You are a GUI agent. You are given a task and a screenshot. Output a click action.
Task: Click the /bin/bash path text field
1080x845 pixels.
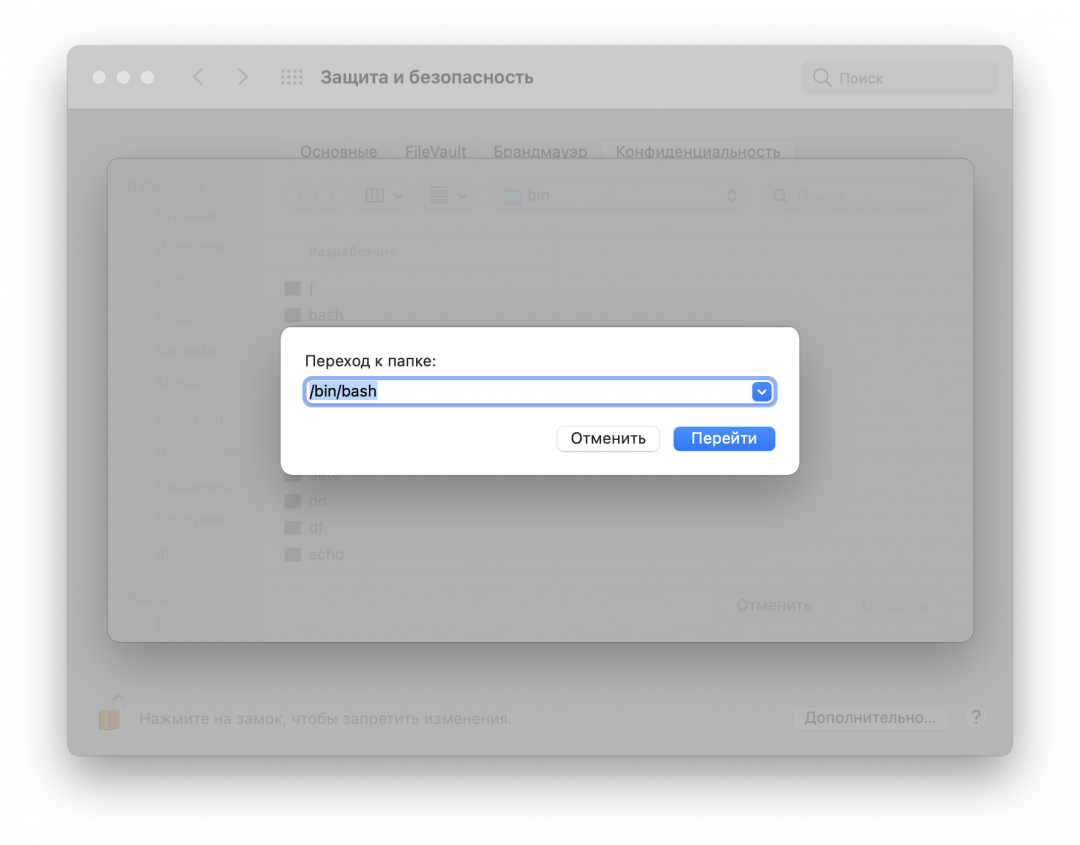click(x=528, y=392)
